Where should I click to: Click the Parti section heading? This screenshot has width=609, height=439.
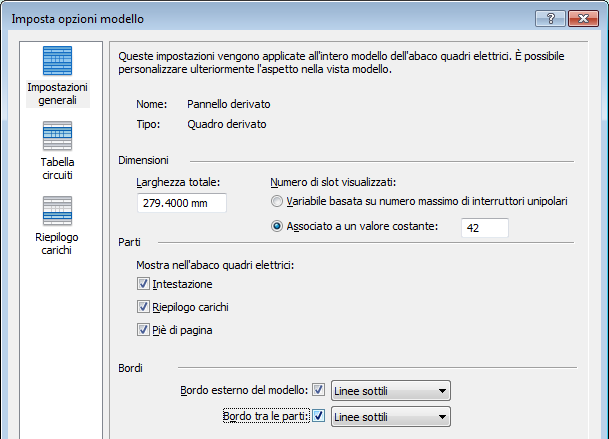(x=129, y=242)
